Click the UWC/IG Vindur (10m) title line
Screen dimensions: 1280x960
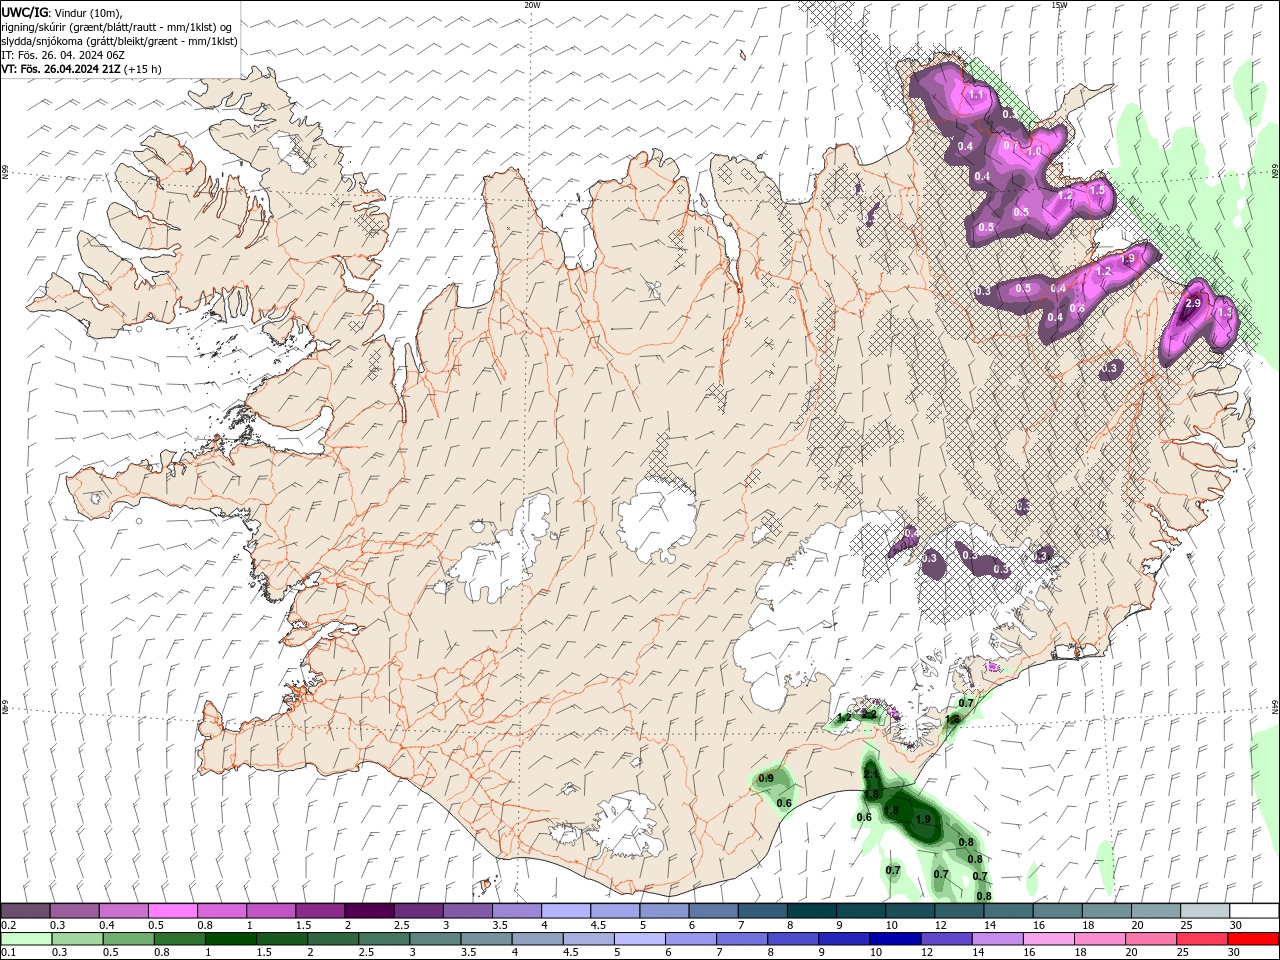[x=61, y=12]
